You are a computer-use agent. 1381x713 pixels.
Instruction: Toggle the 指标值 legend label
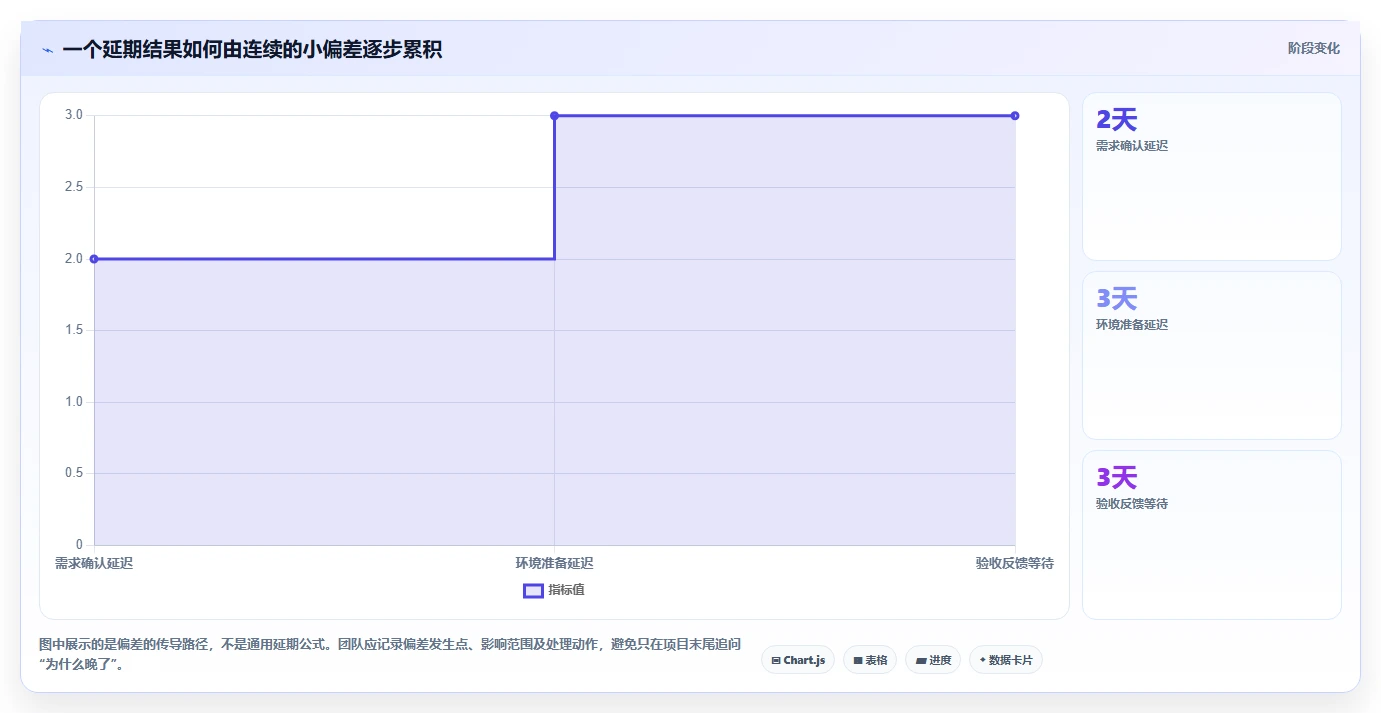(566, 590)
